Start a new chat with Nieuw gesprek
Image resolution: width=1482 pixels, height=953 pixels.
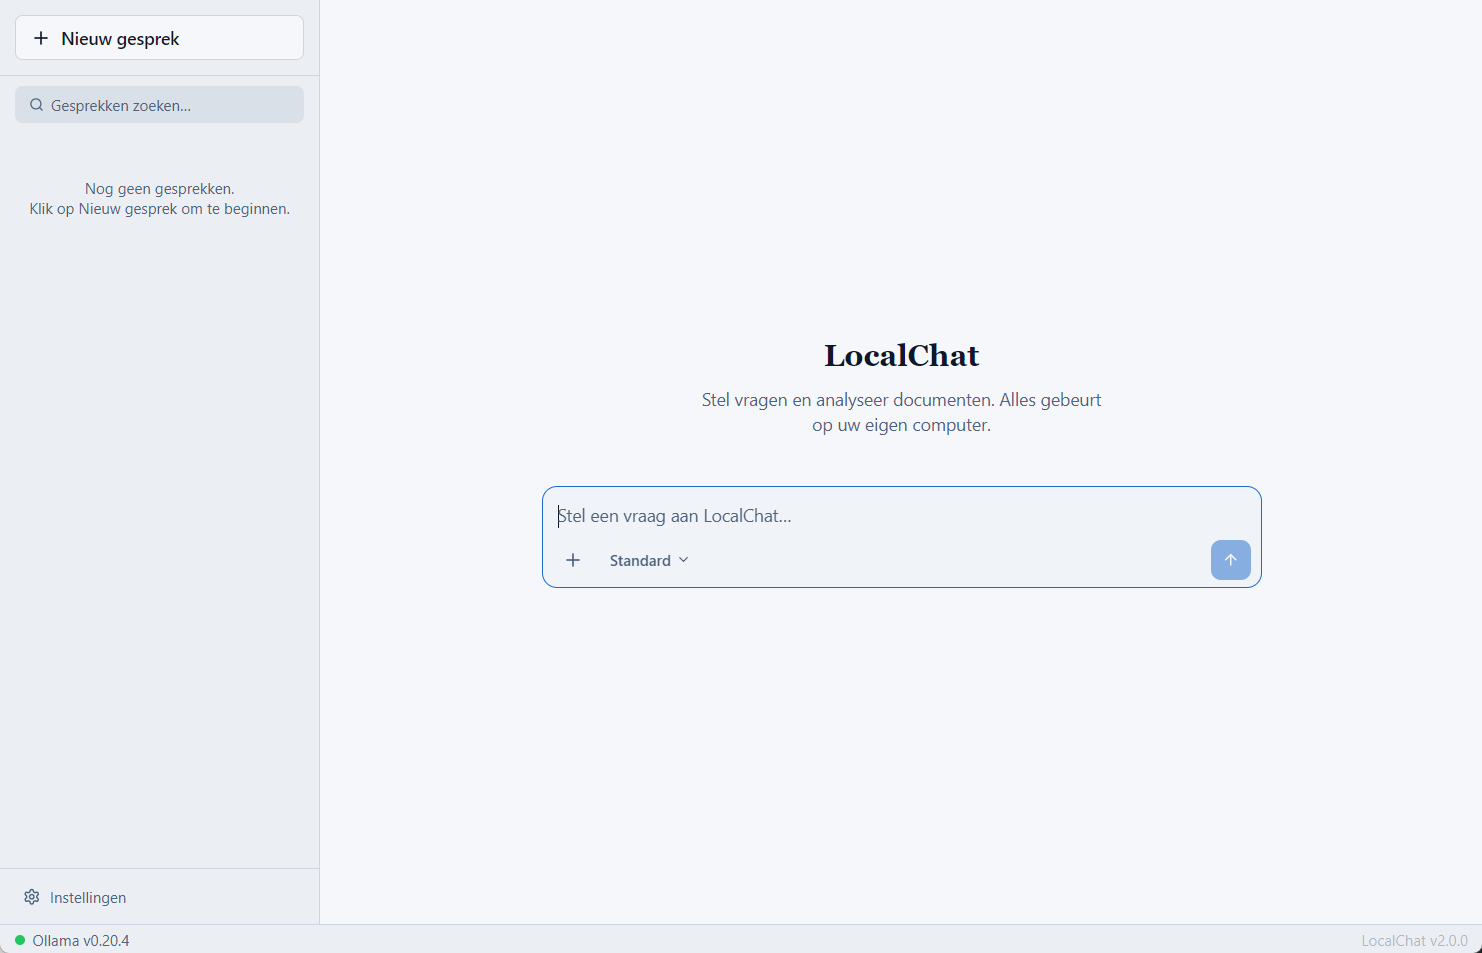(159, 38)
